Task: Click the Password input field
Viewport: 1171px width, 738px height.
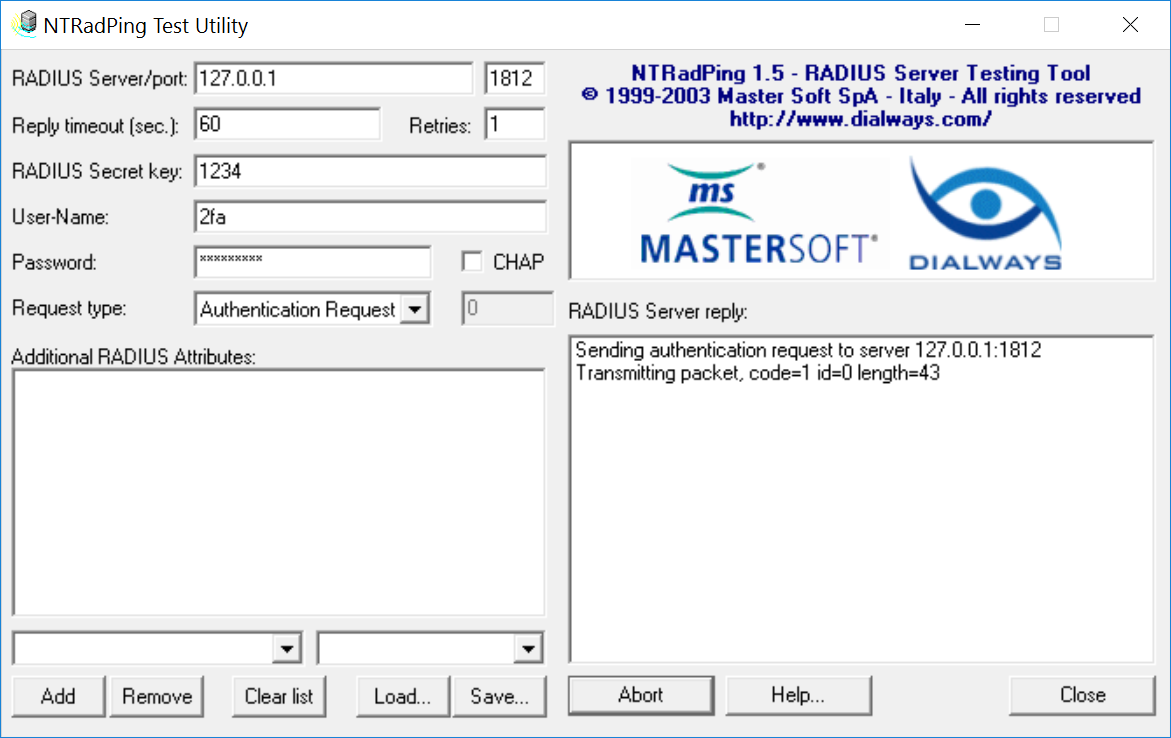Action: (x=312, y=261)
